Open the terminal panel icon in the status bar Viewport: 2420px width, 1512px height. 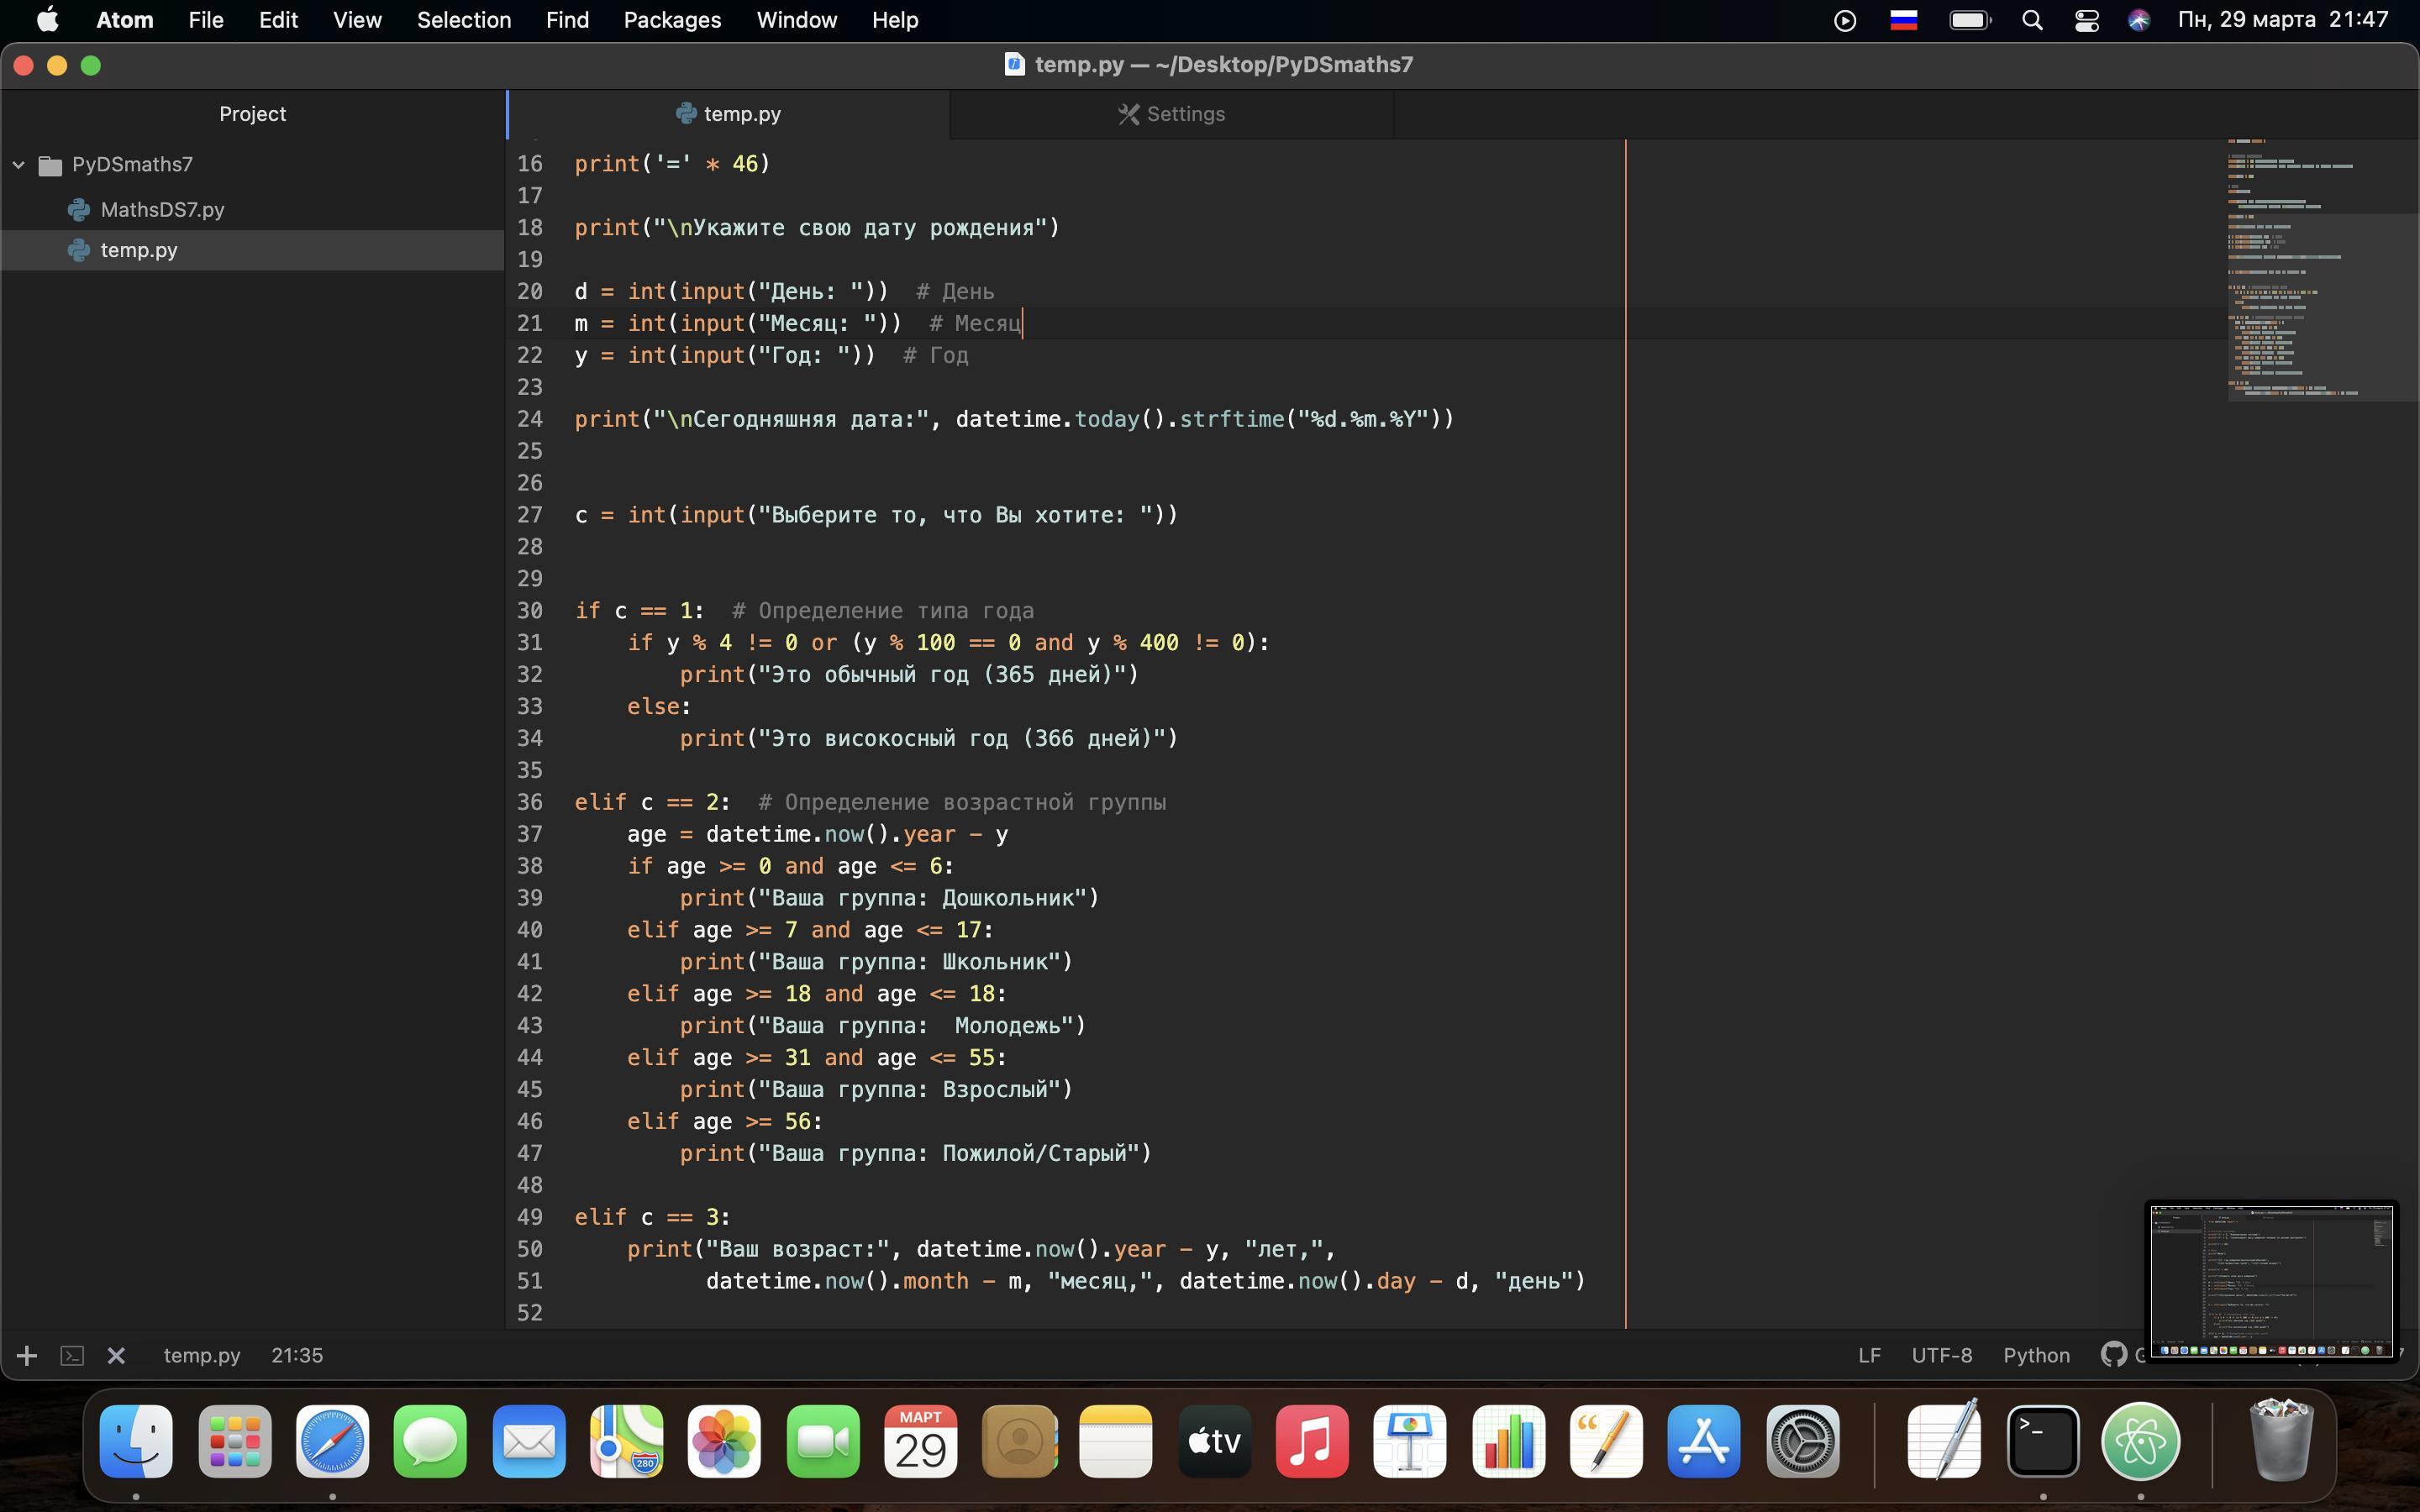[x=72, y=1355]
